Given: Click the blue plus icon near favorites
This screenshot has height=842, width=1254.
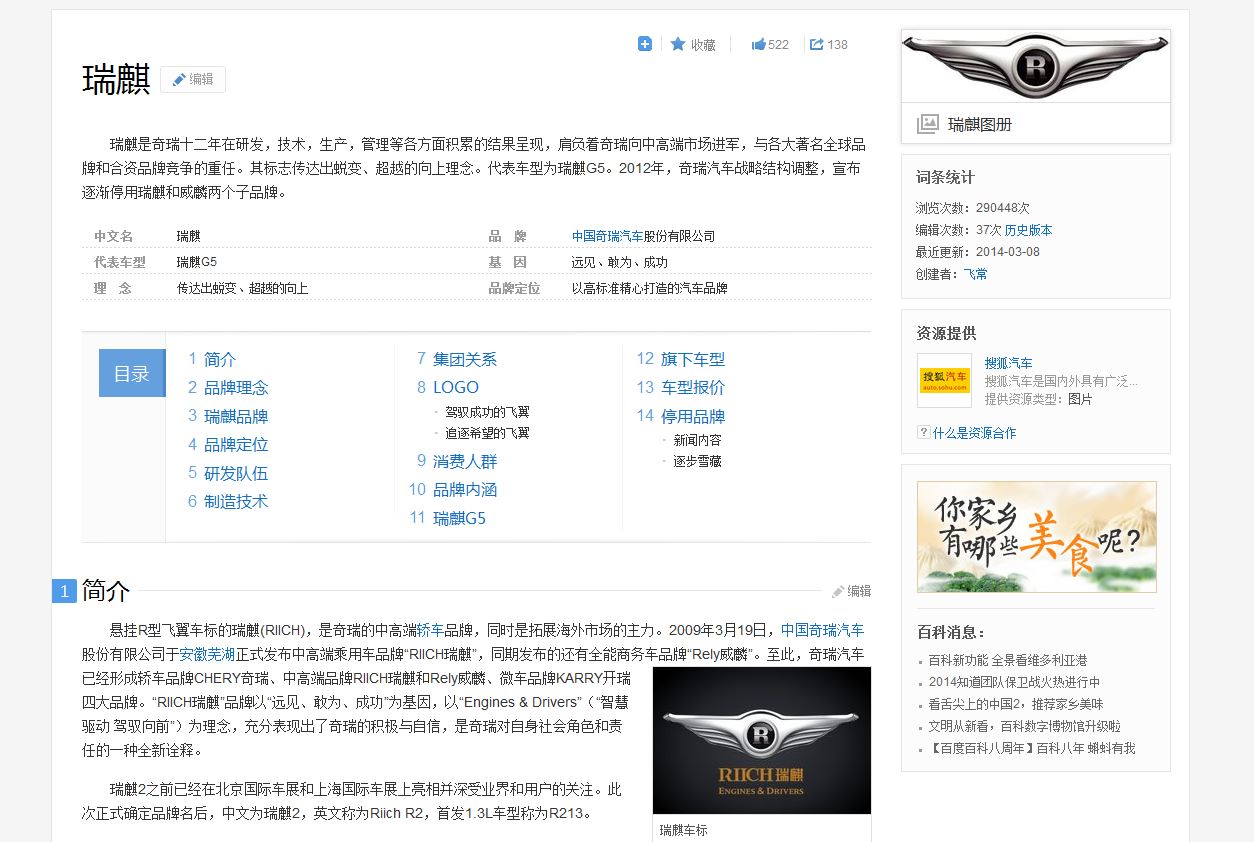Looking at the screenshot, I should point(645,44).
